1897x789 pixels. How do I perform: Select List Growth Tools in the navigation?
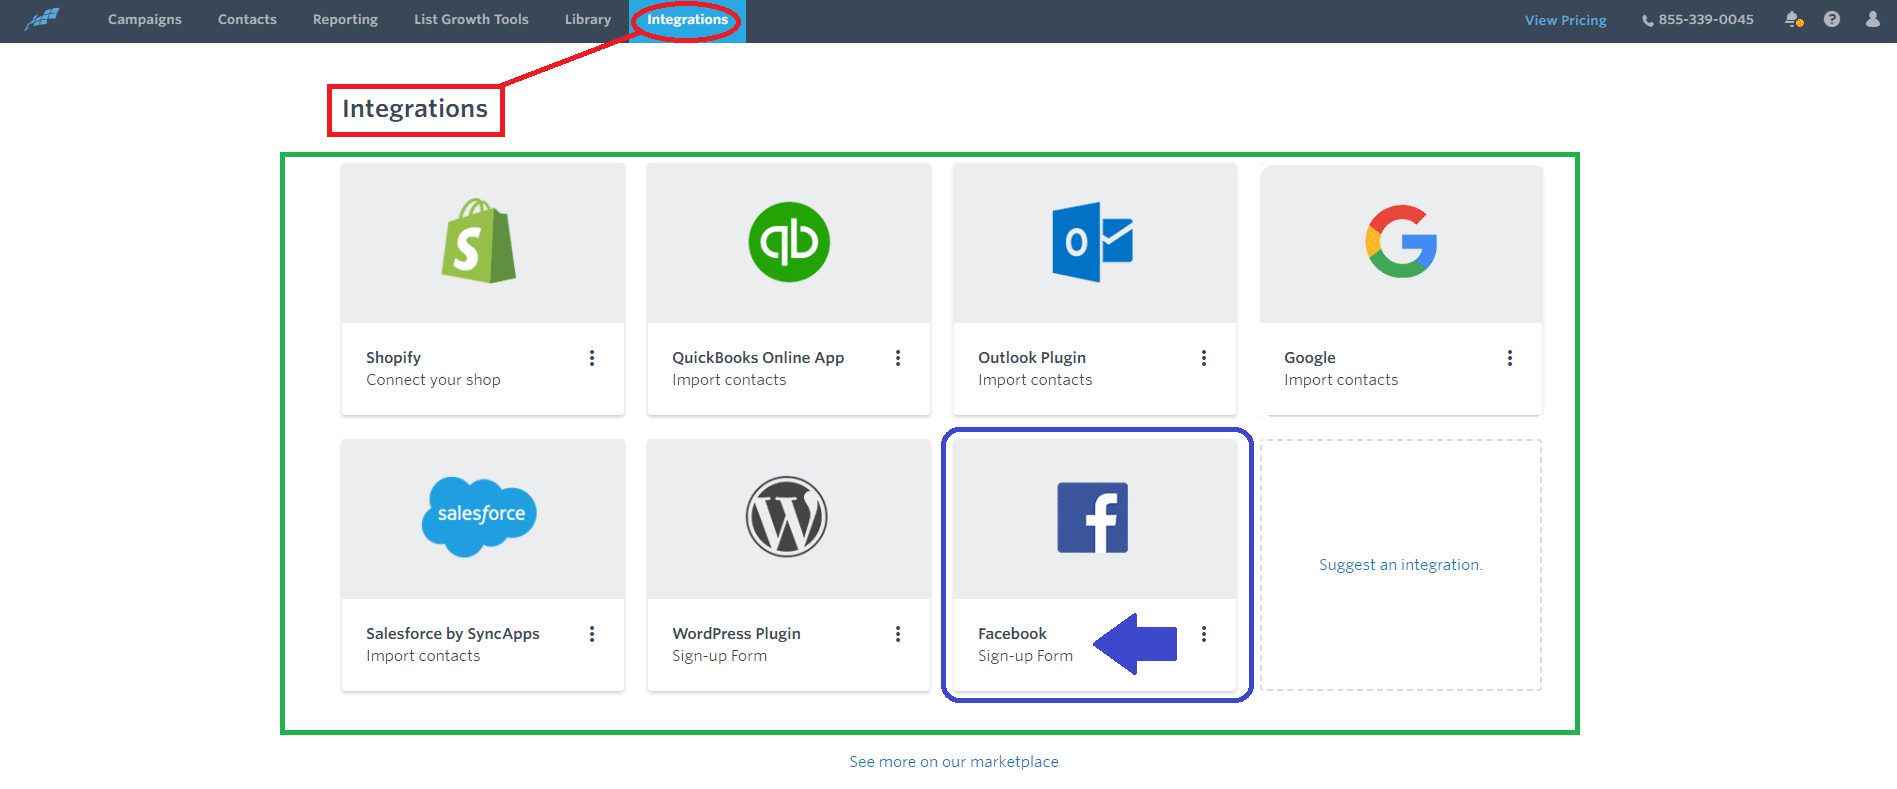(x=471, y=20)
